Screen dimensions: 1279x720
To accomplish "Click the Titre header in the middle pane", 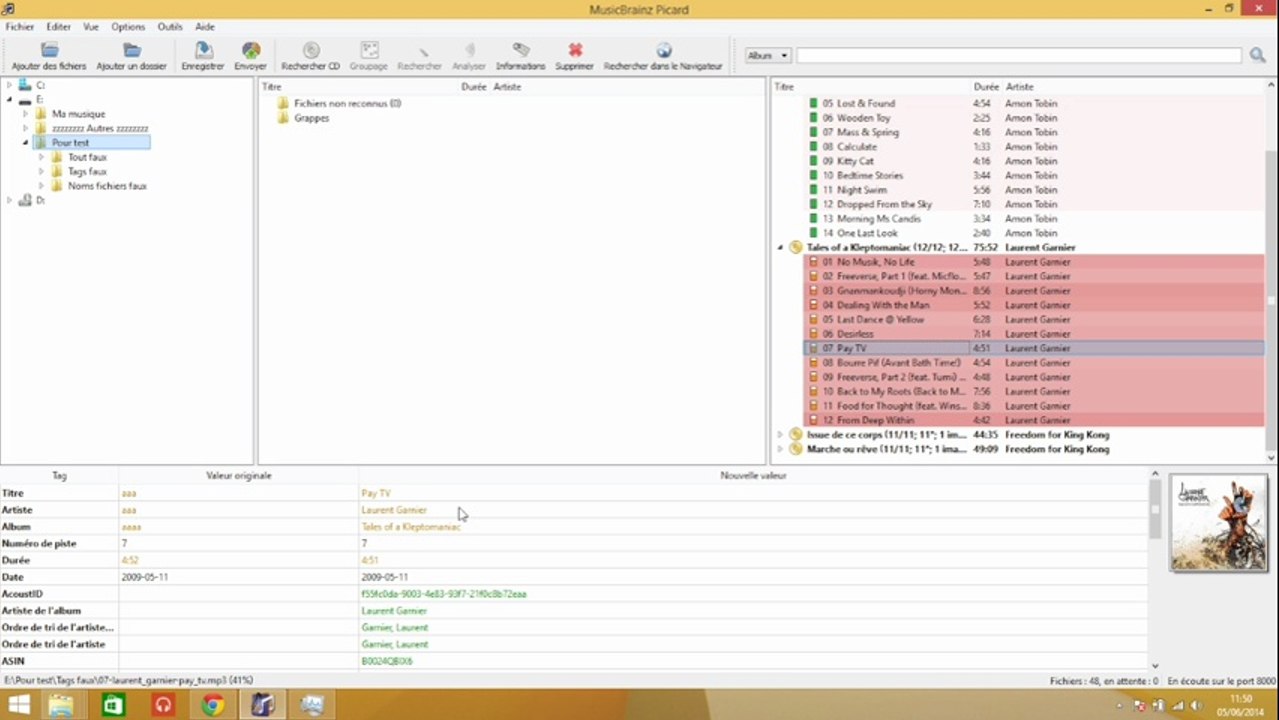I will click(272, 87).
